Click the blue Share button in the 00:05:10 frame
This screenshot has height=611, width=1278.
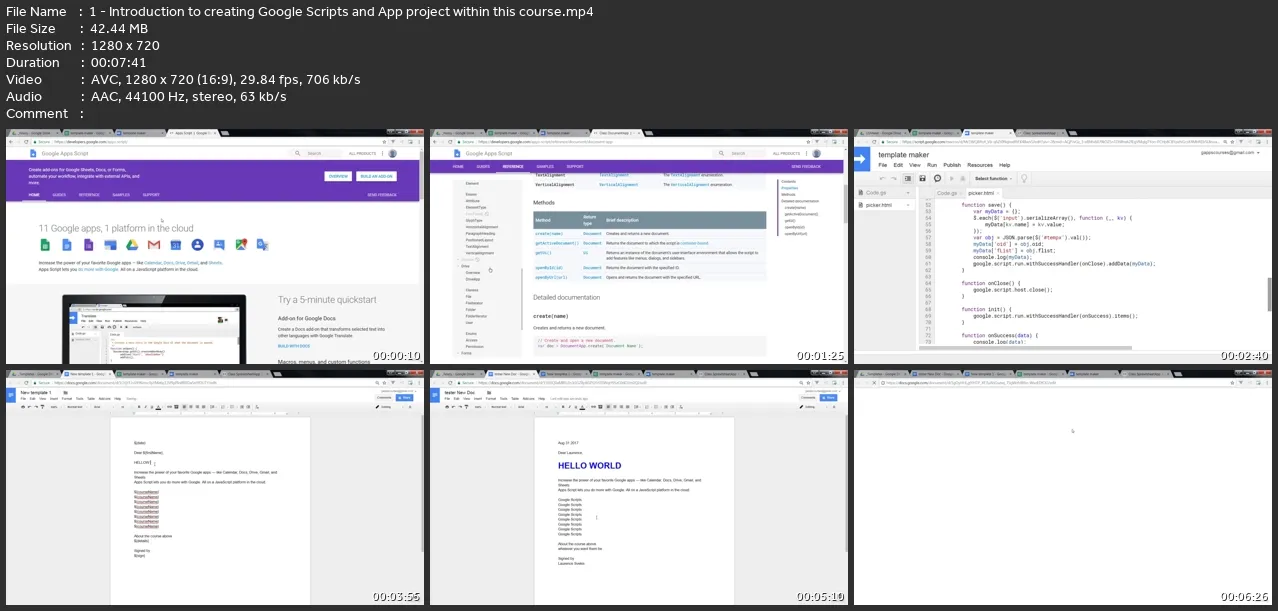pyautogui.click(x=827, y=397)
